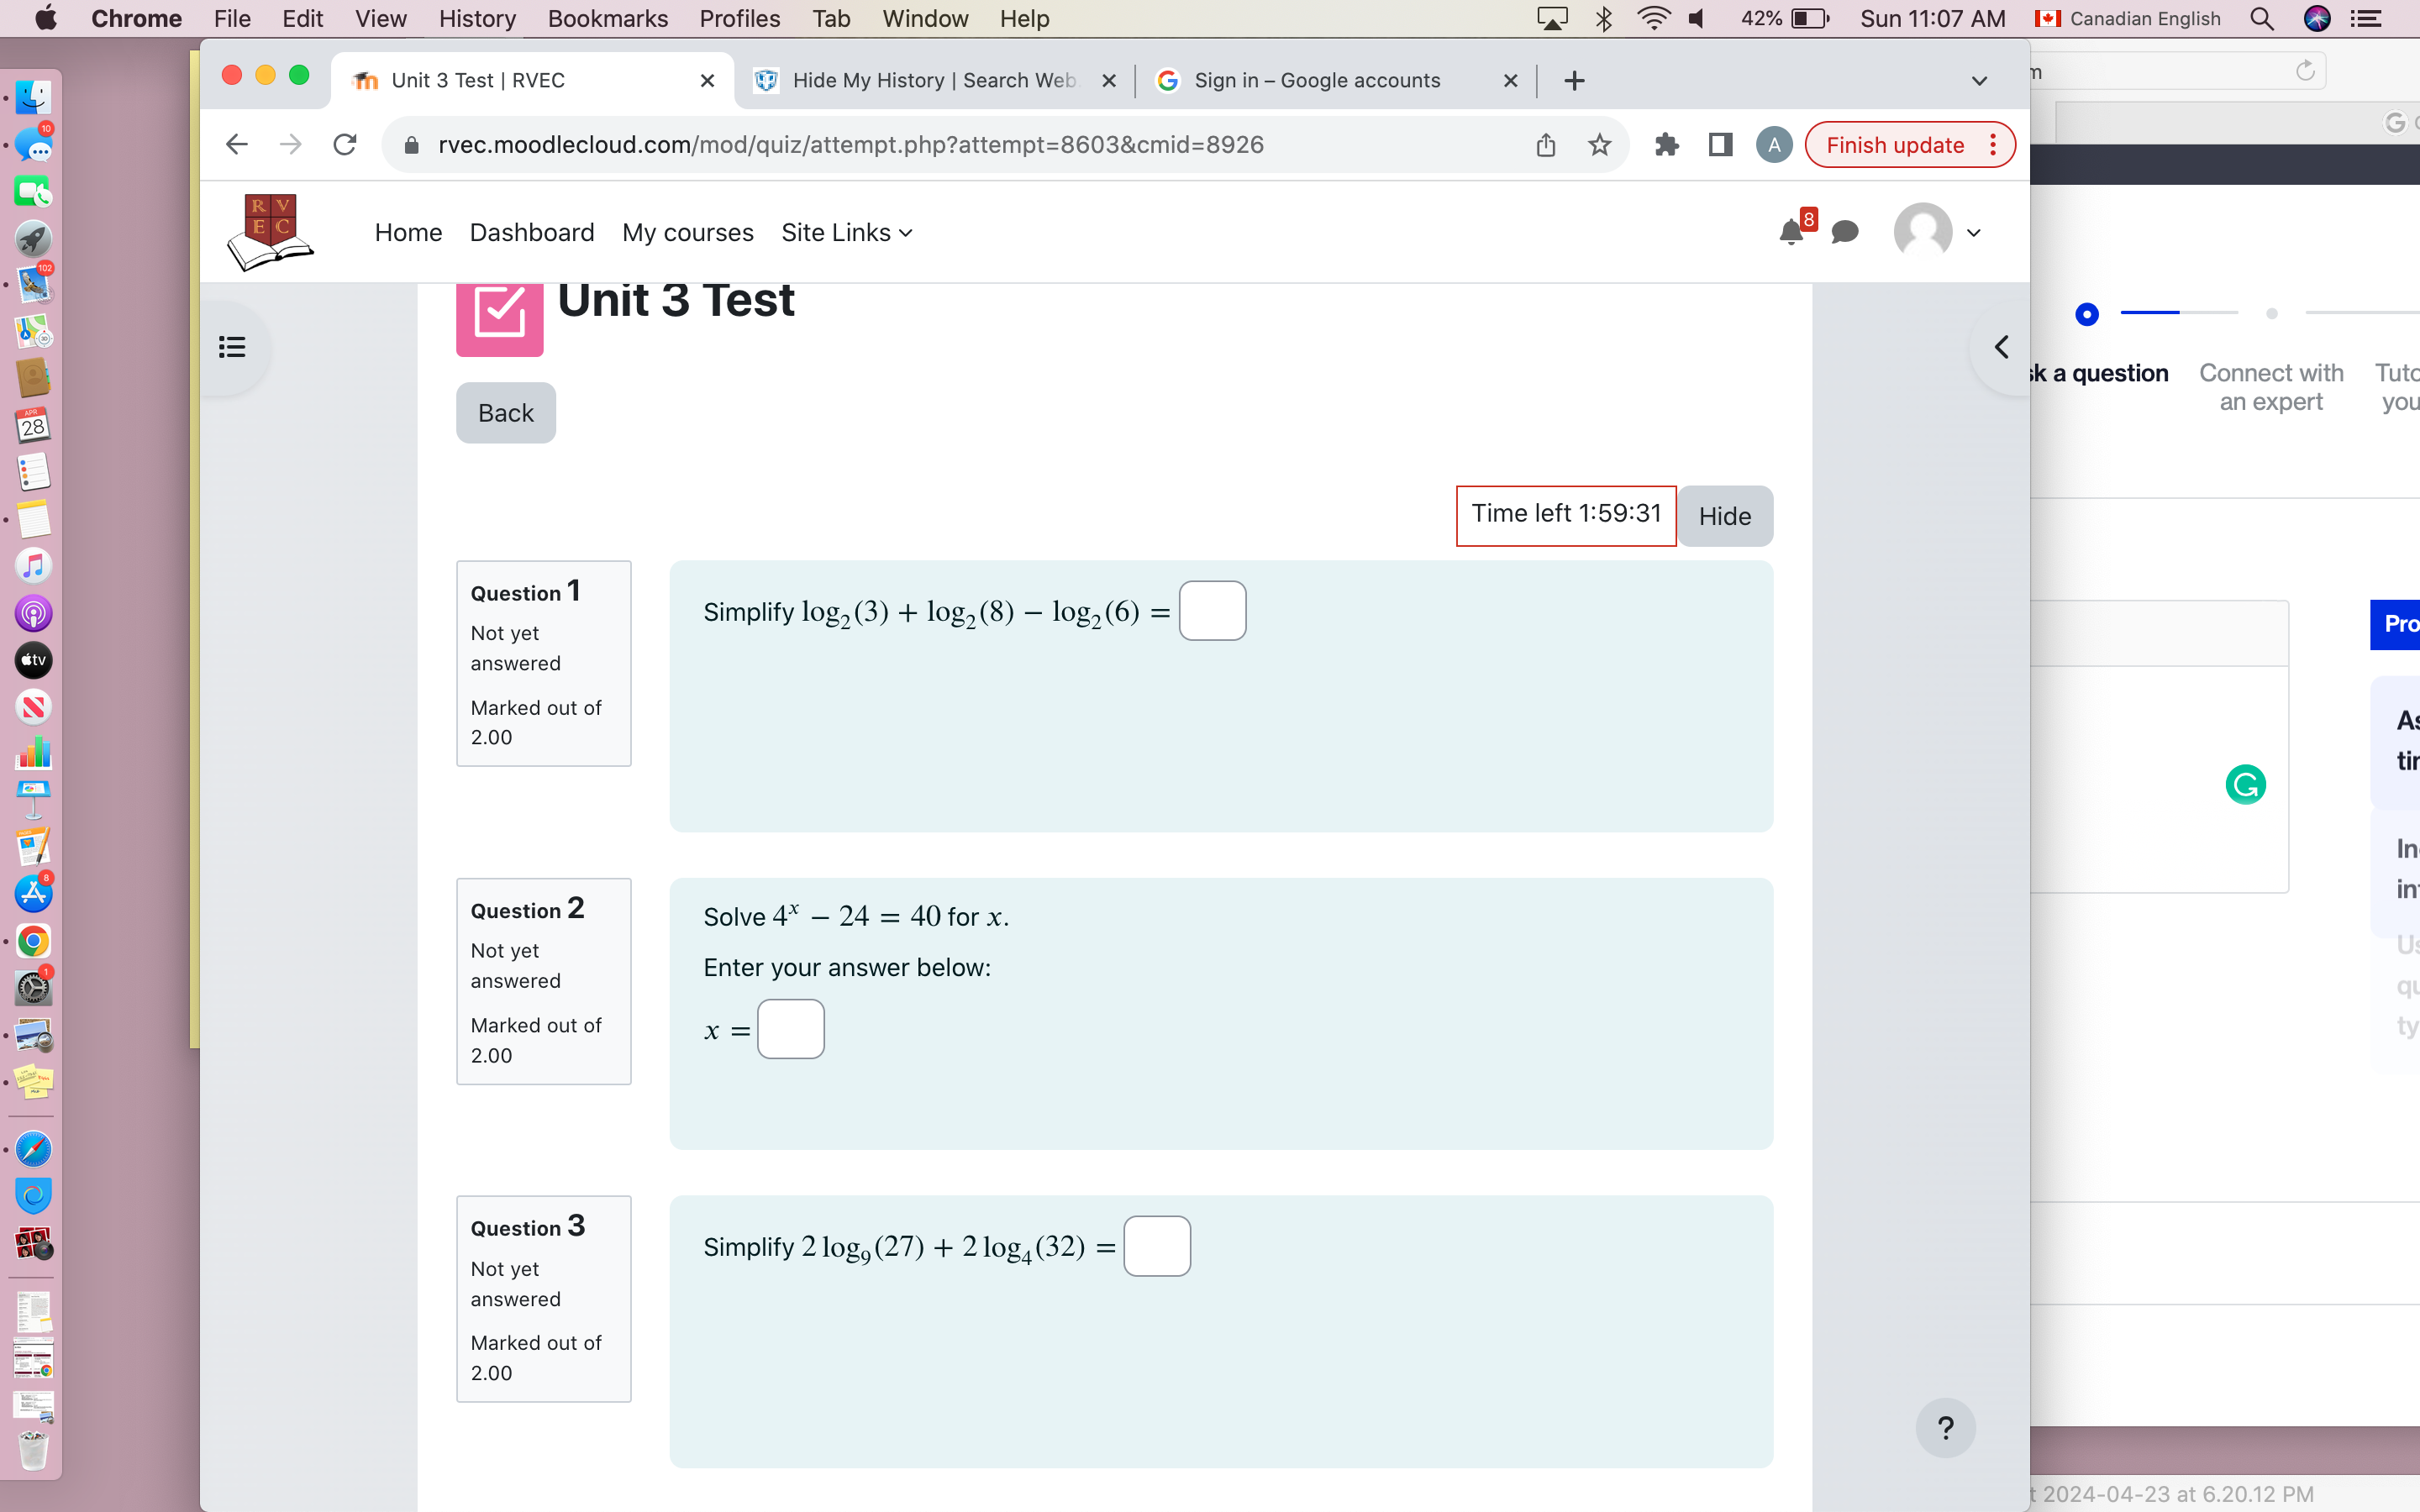The image size is (2420, 1512).
Task: Open the user profile menu
Action: click(1938, 233)
